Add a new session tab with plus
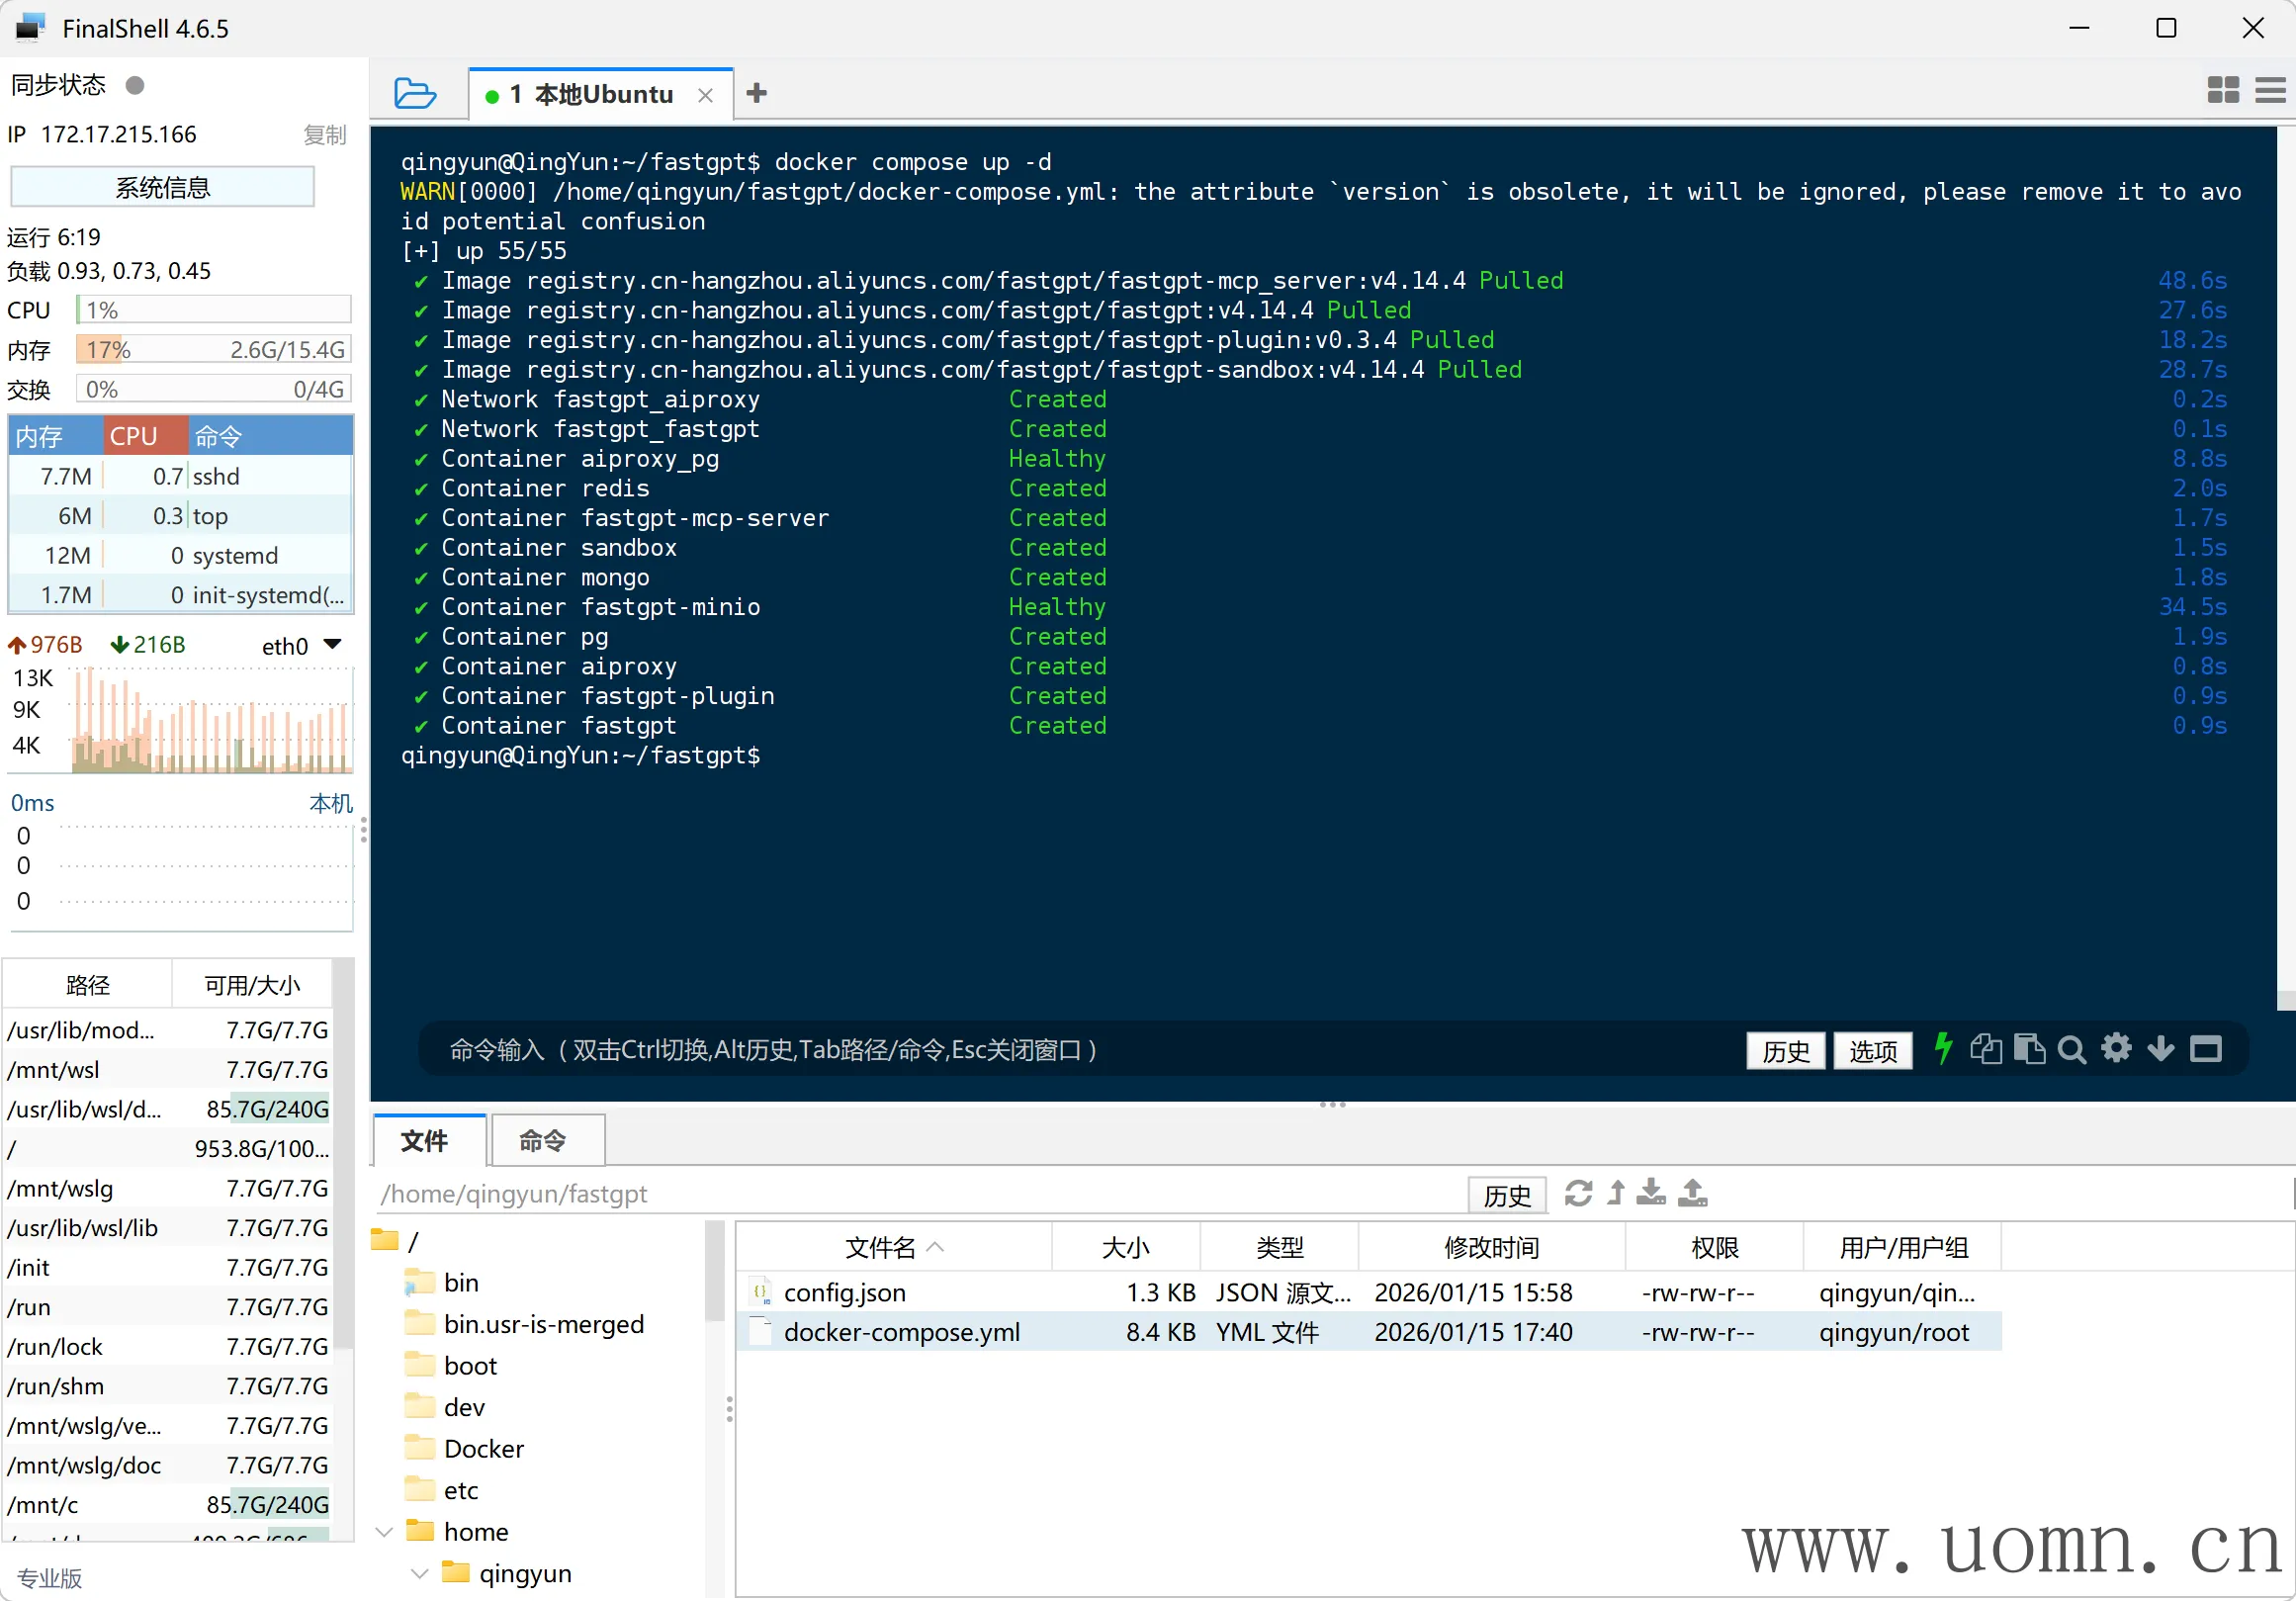The width and height of the screenshot is (2296, 1601). point(757,94)
